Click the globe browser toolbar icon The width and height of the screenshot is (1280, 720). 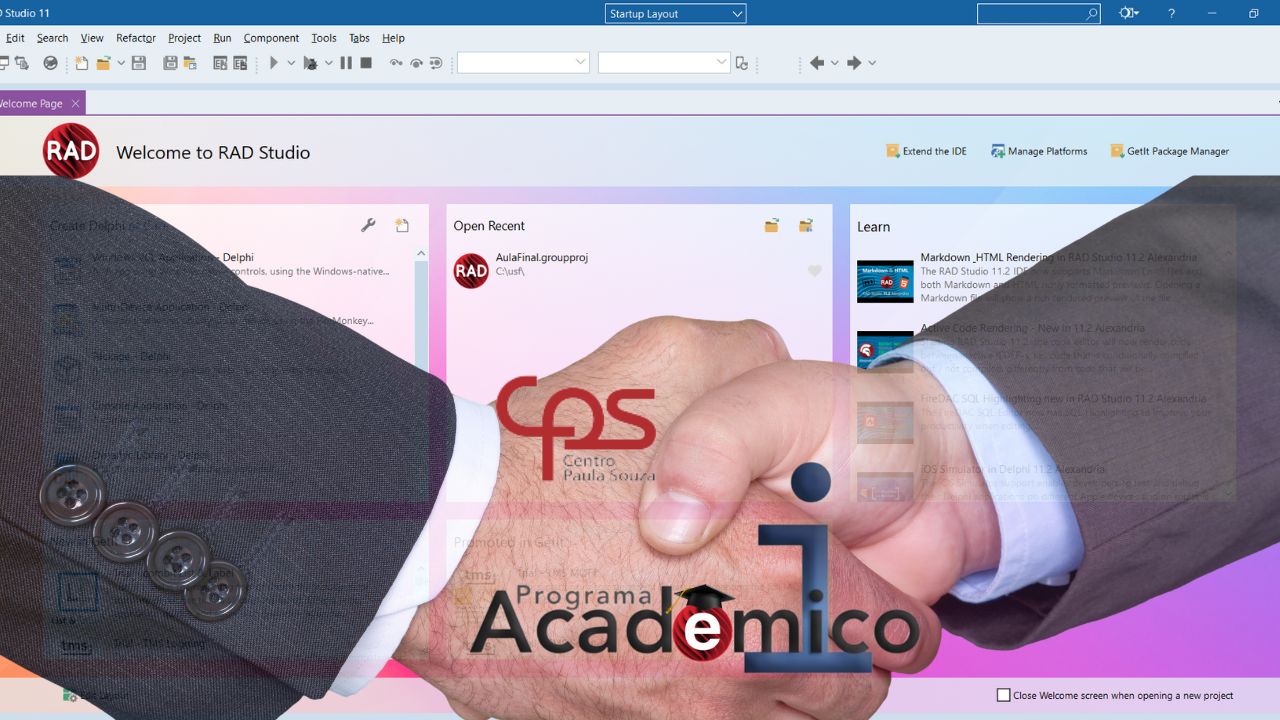pos(50,63)
